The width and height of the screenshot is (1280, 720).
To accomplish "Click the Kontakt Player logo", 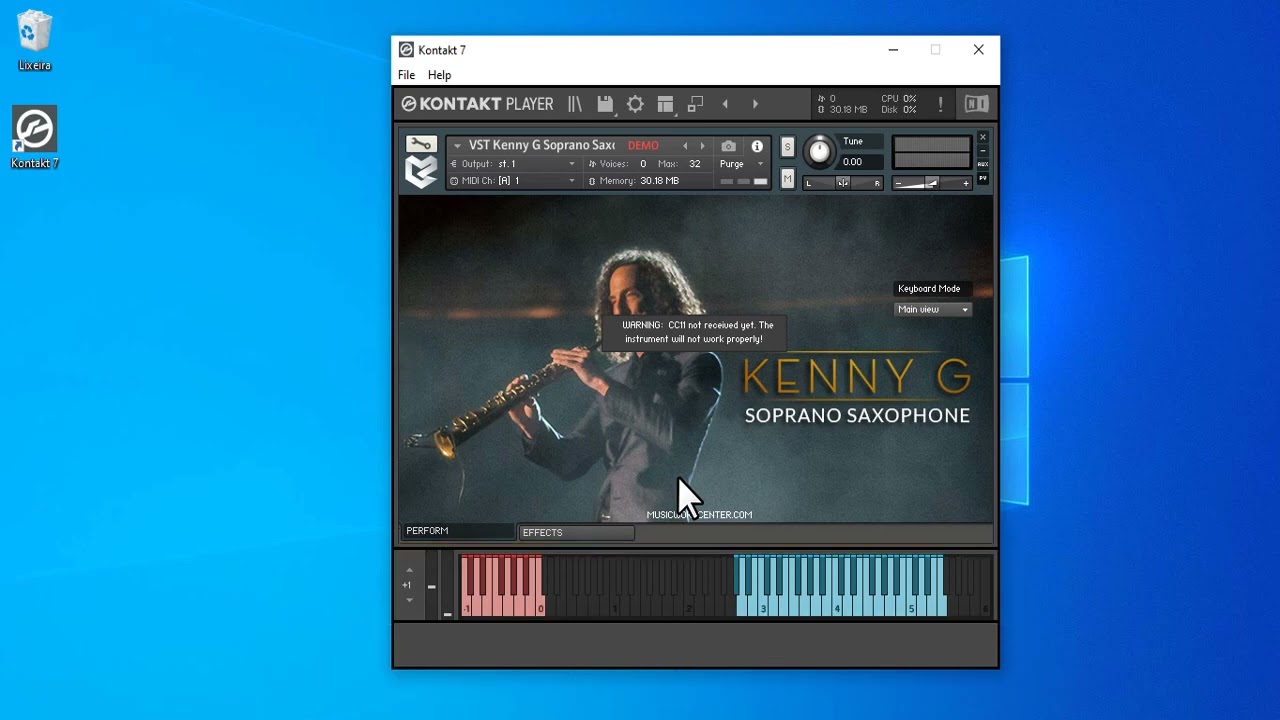I will coord(477,104).
